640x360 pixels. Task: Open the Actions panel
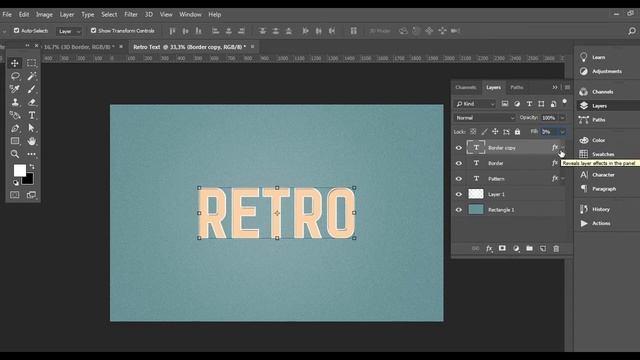tap(601, 224)
